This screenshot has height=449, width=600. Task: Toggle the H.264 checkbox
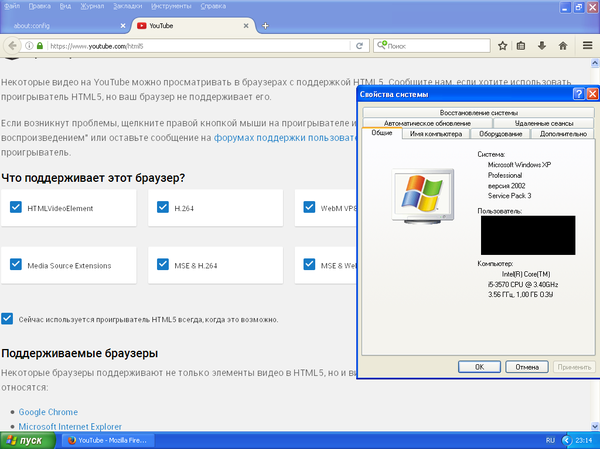pos(163,207)
